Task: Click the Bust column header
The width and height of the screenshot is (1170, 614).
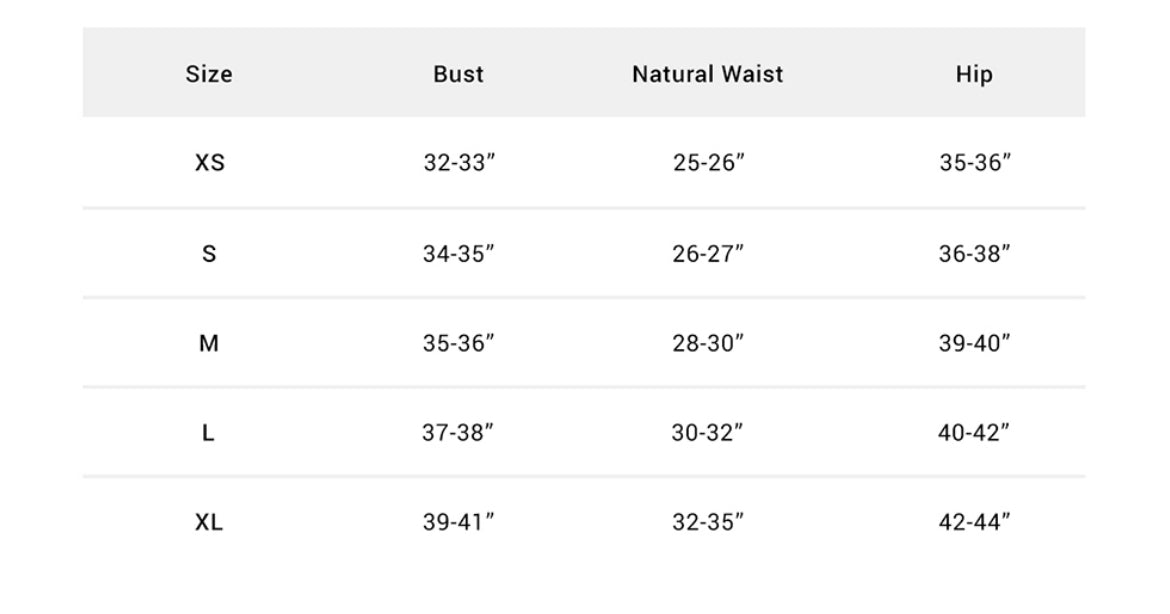Action: click(459, 74)
